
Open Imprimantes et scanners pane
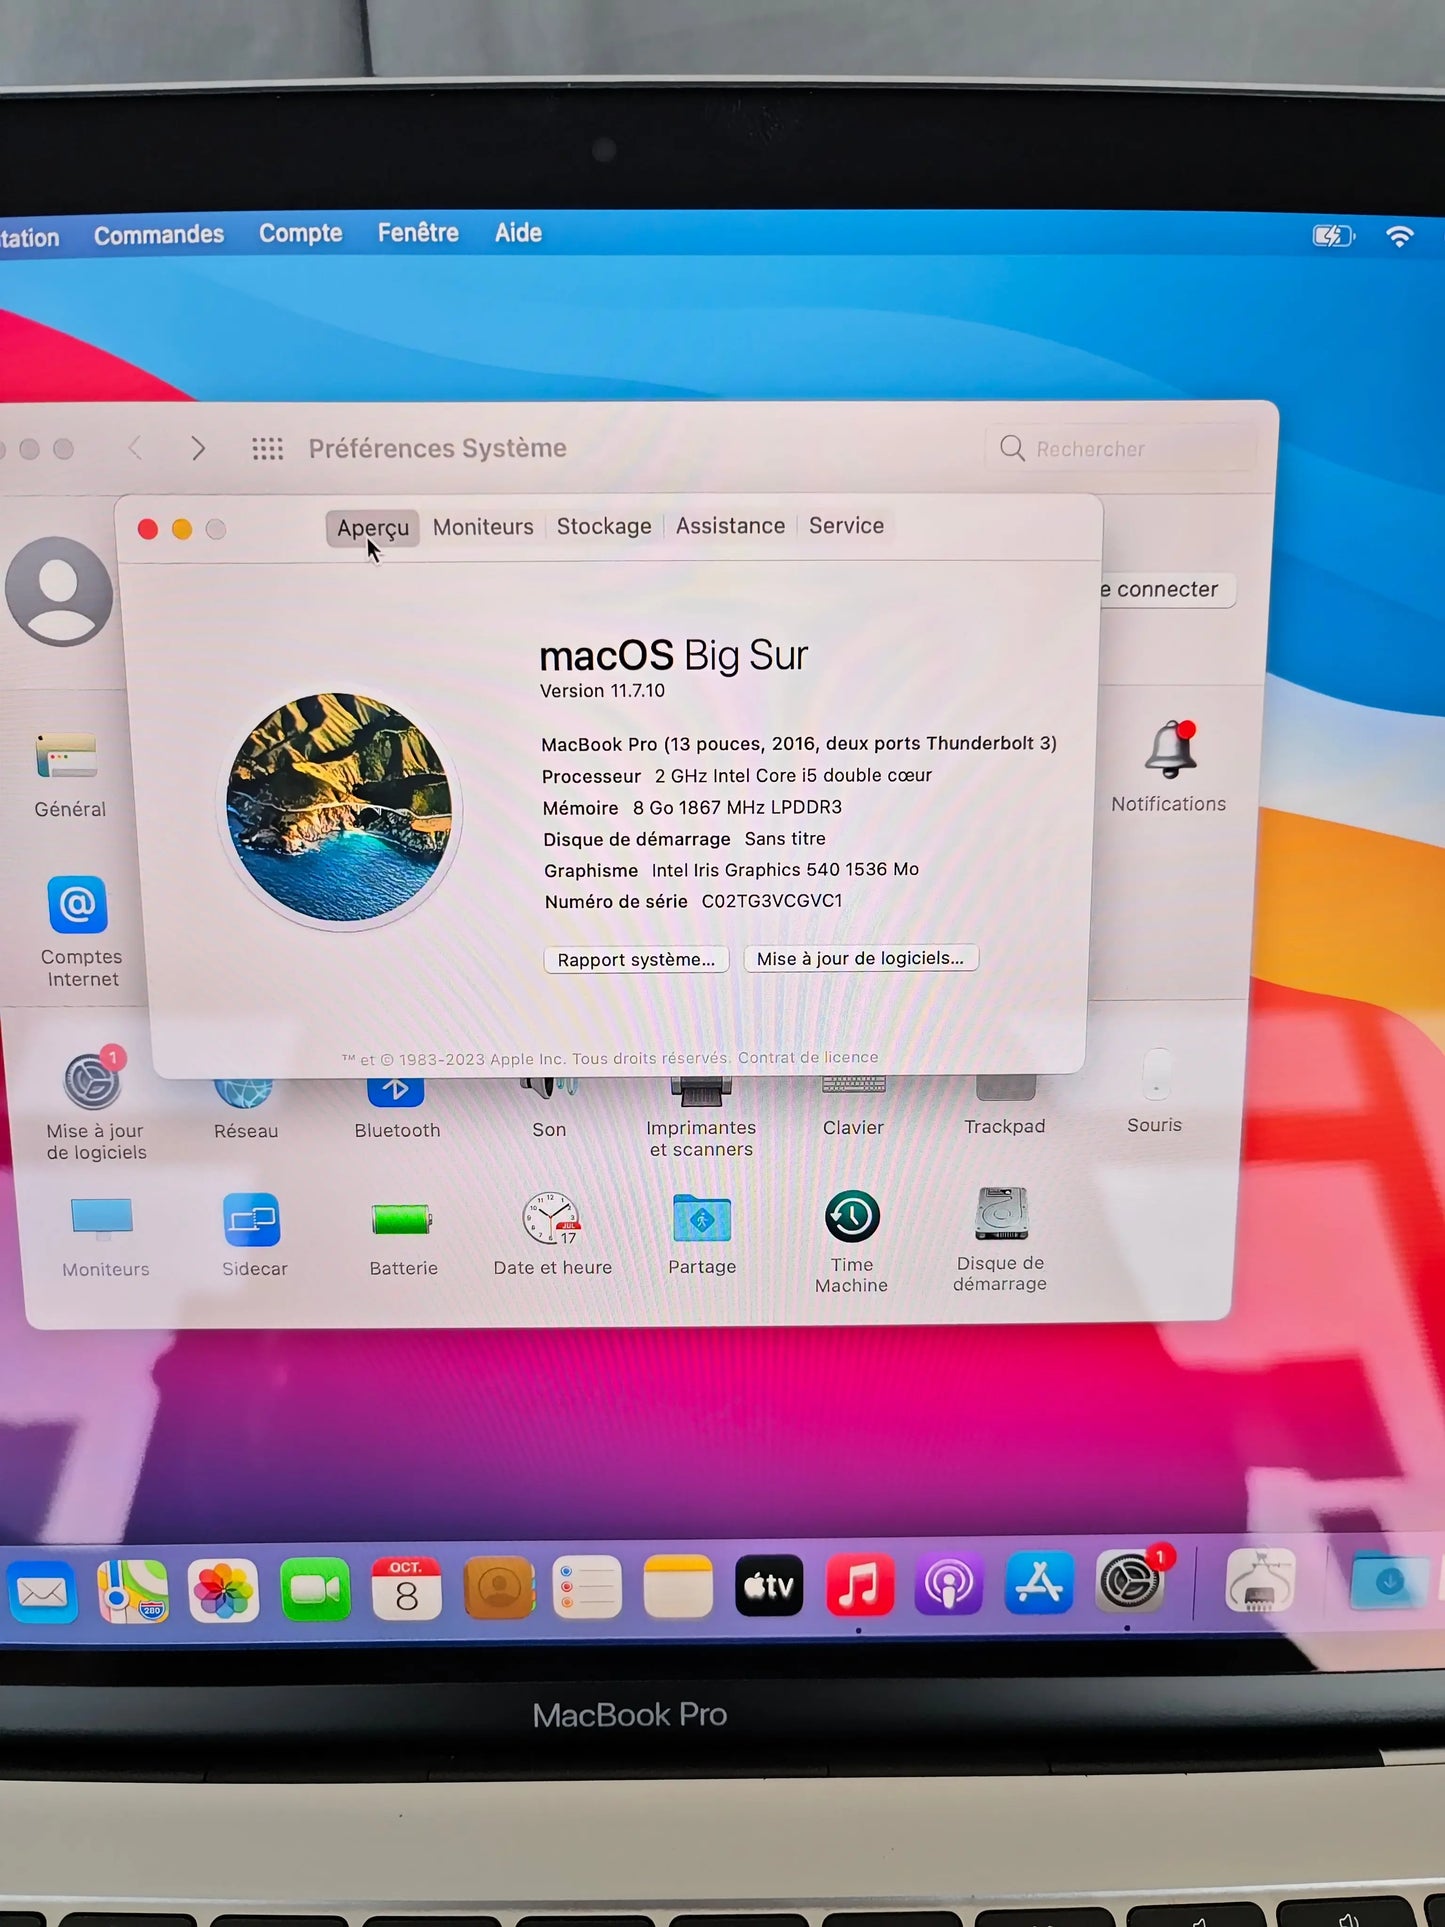(x=701, y=1092)
